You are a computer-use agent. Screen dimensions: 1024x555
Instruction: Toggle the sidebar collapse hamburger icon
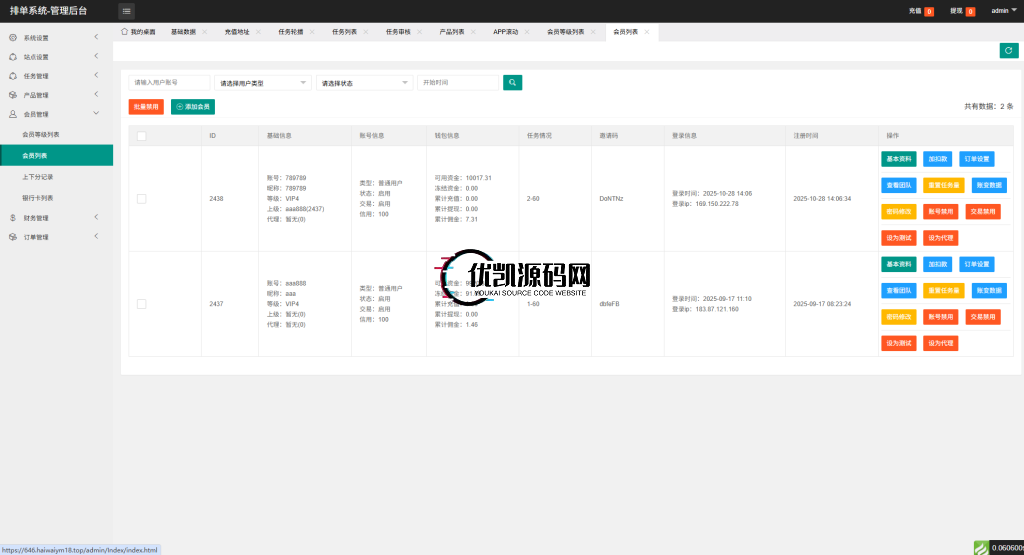pyautogui.click(x=127, y=11)
